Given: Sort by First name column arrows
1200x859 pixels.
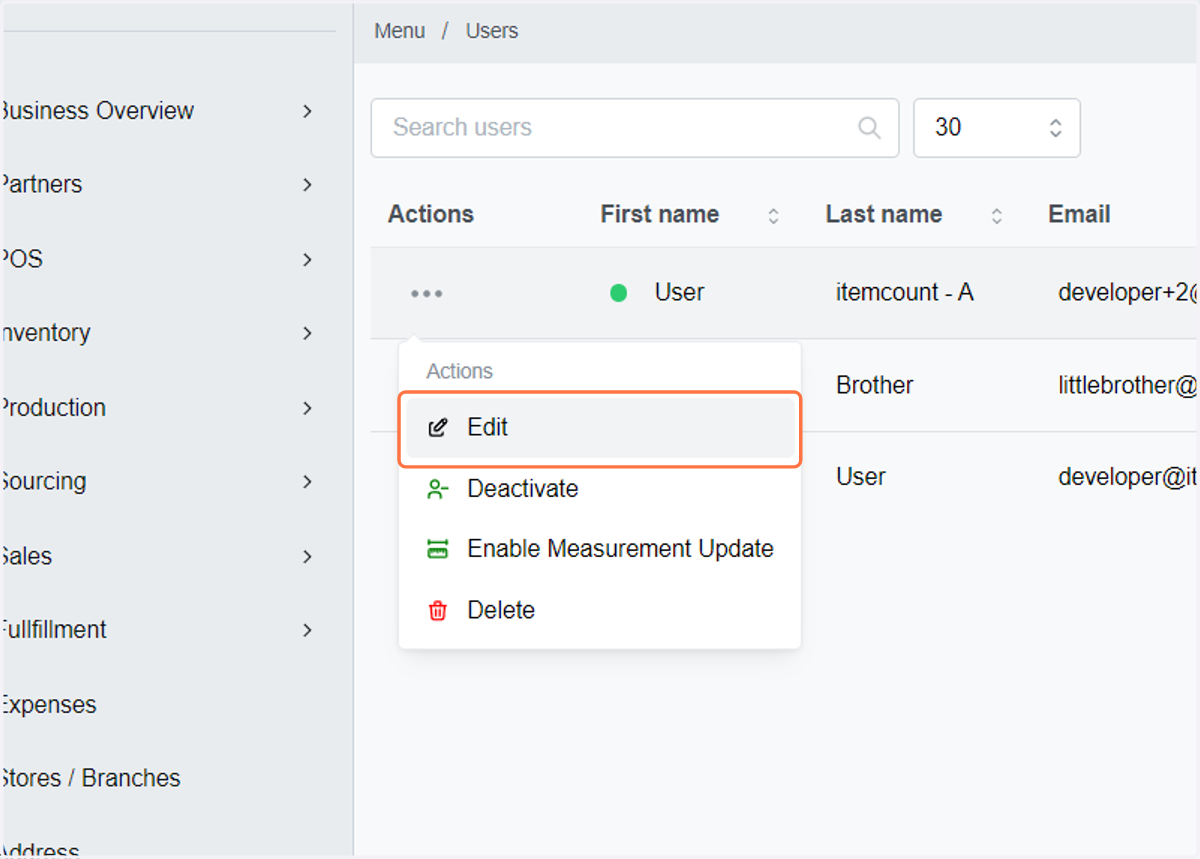Looking at the screenshot, I should 773,215.
